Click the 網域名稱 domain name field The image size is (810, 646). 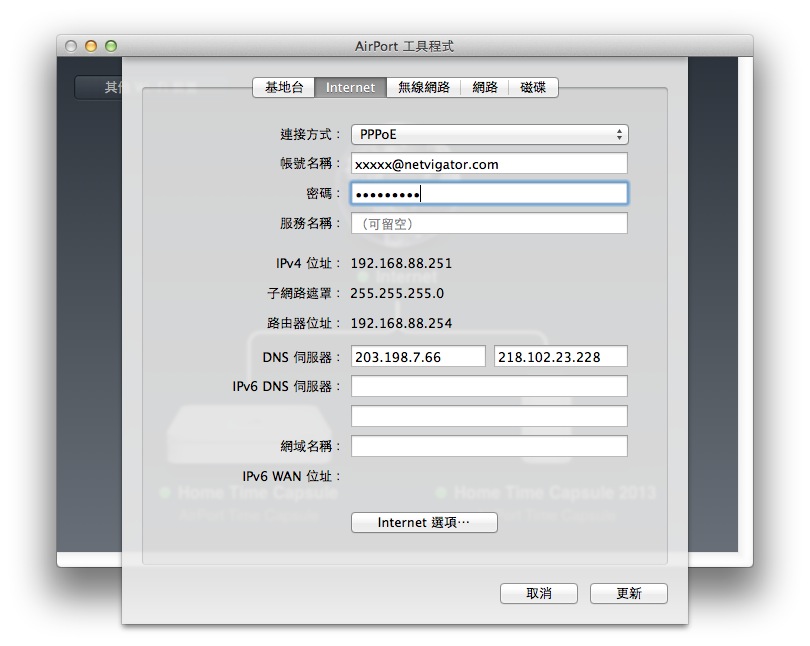point(489,446)
